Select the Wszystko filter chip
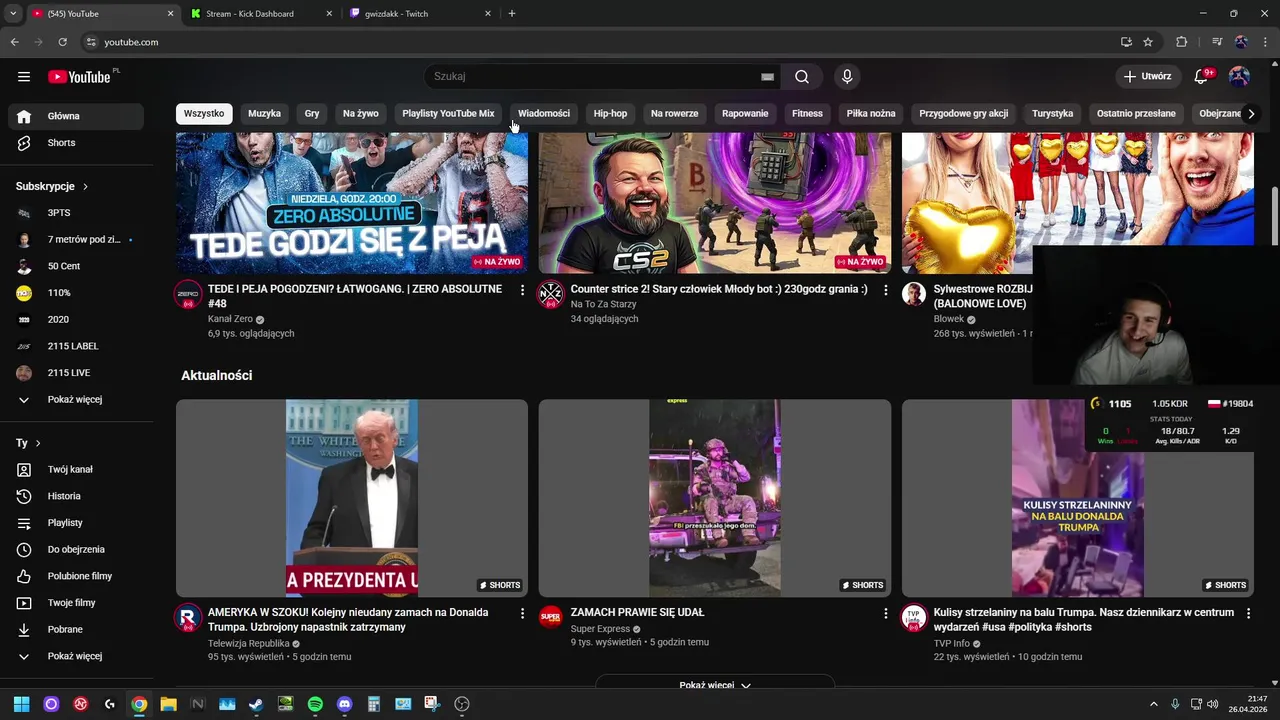 [x=204, y=114]
